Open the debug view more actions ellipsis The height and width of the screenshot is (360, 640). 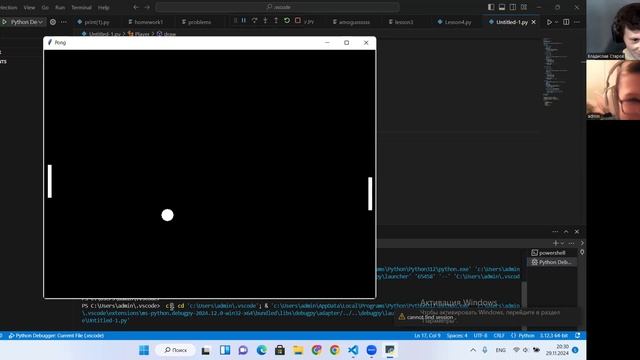64,22
